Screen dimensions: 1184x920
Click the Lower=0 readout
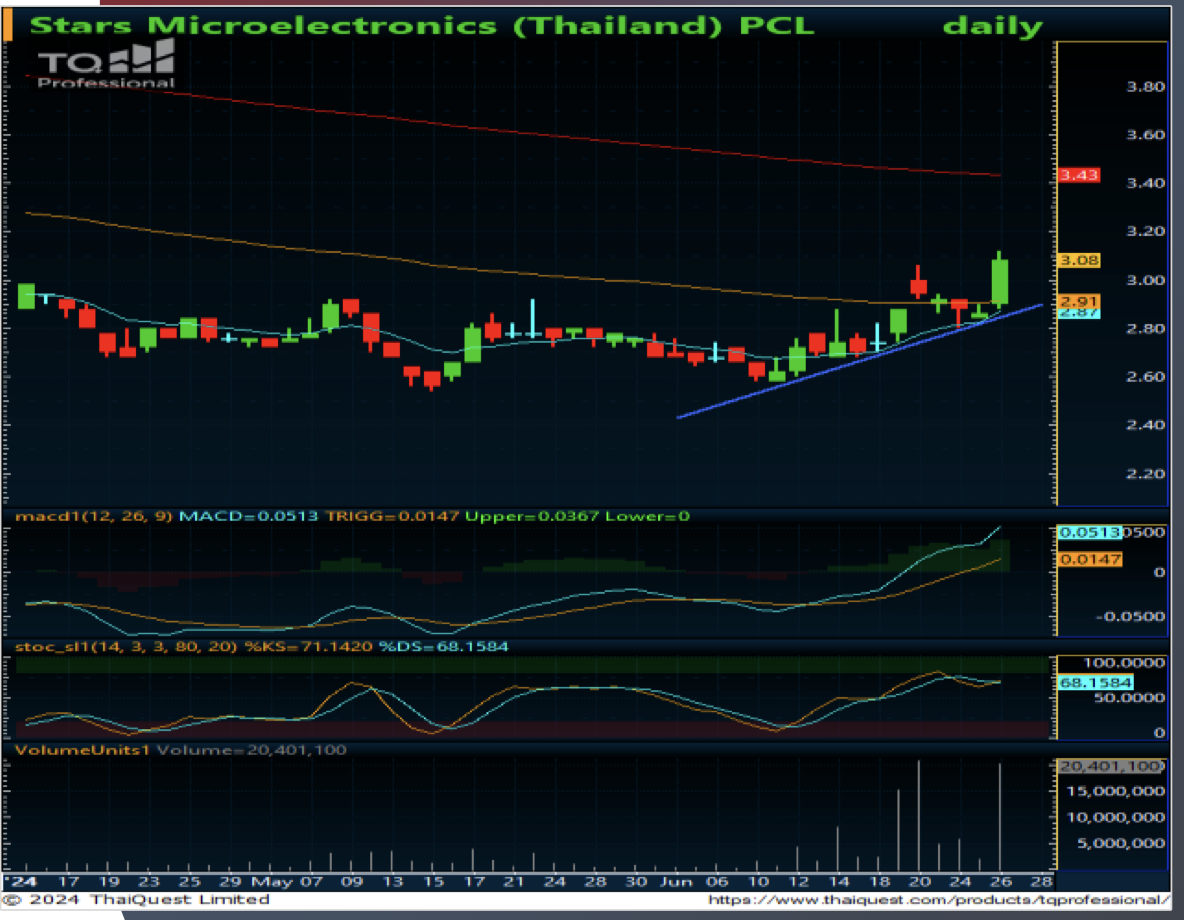[x=647, y=517]
